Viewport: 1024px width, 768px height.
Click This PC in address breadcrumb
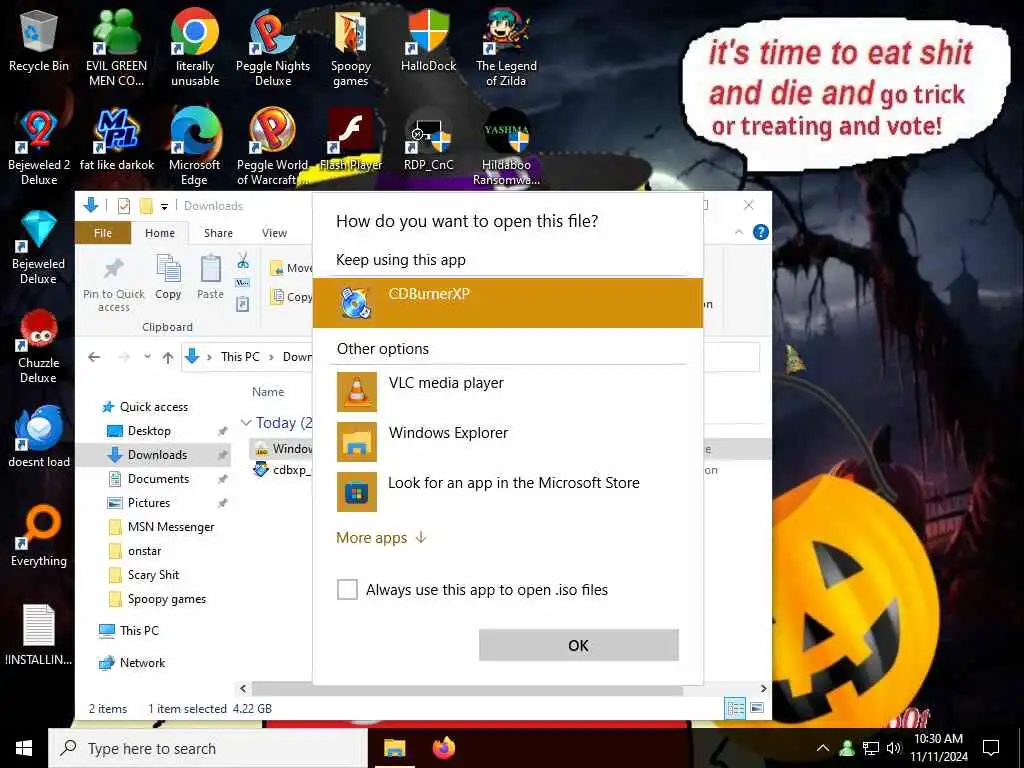tap(240, 357)
